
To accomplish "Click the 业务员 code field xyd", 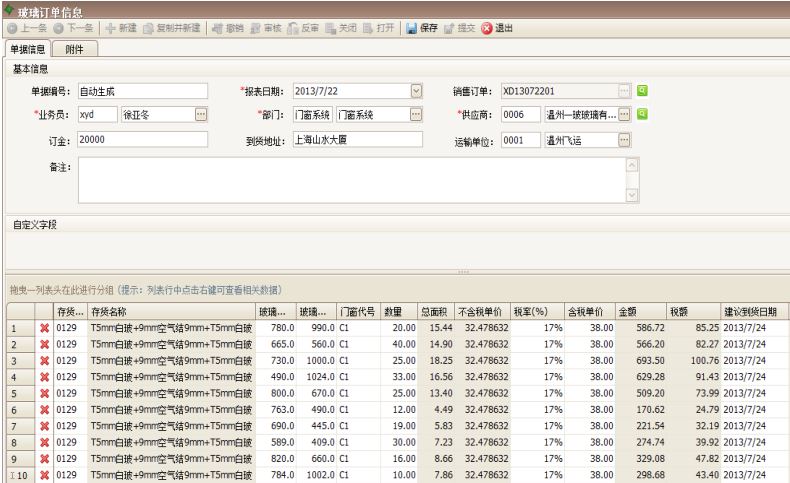I will 98,115.
